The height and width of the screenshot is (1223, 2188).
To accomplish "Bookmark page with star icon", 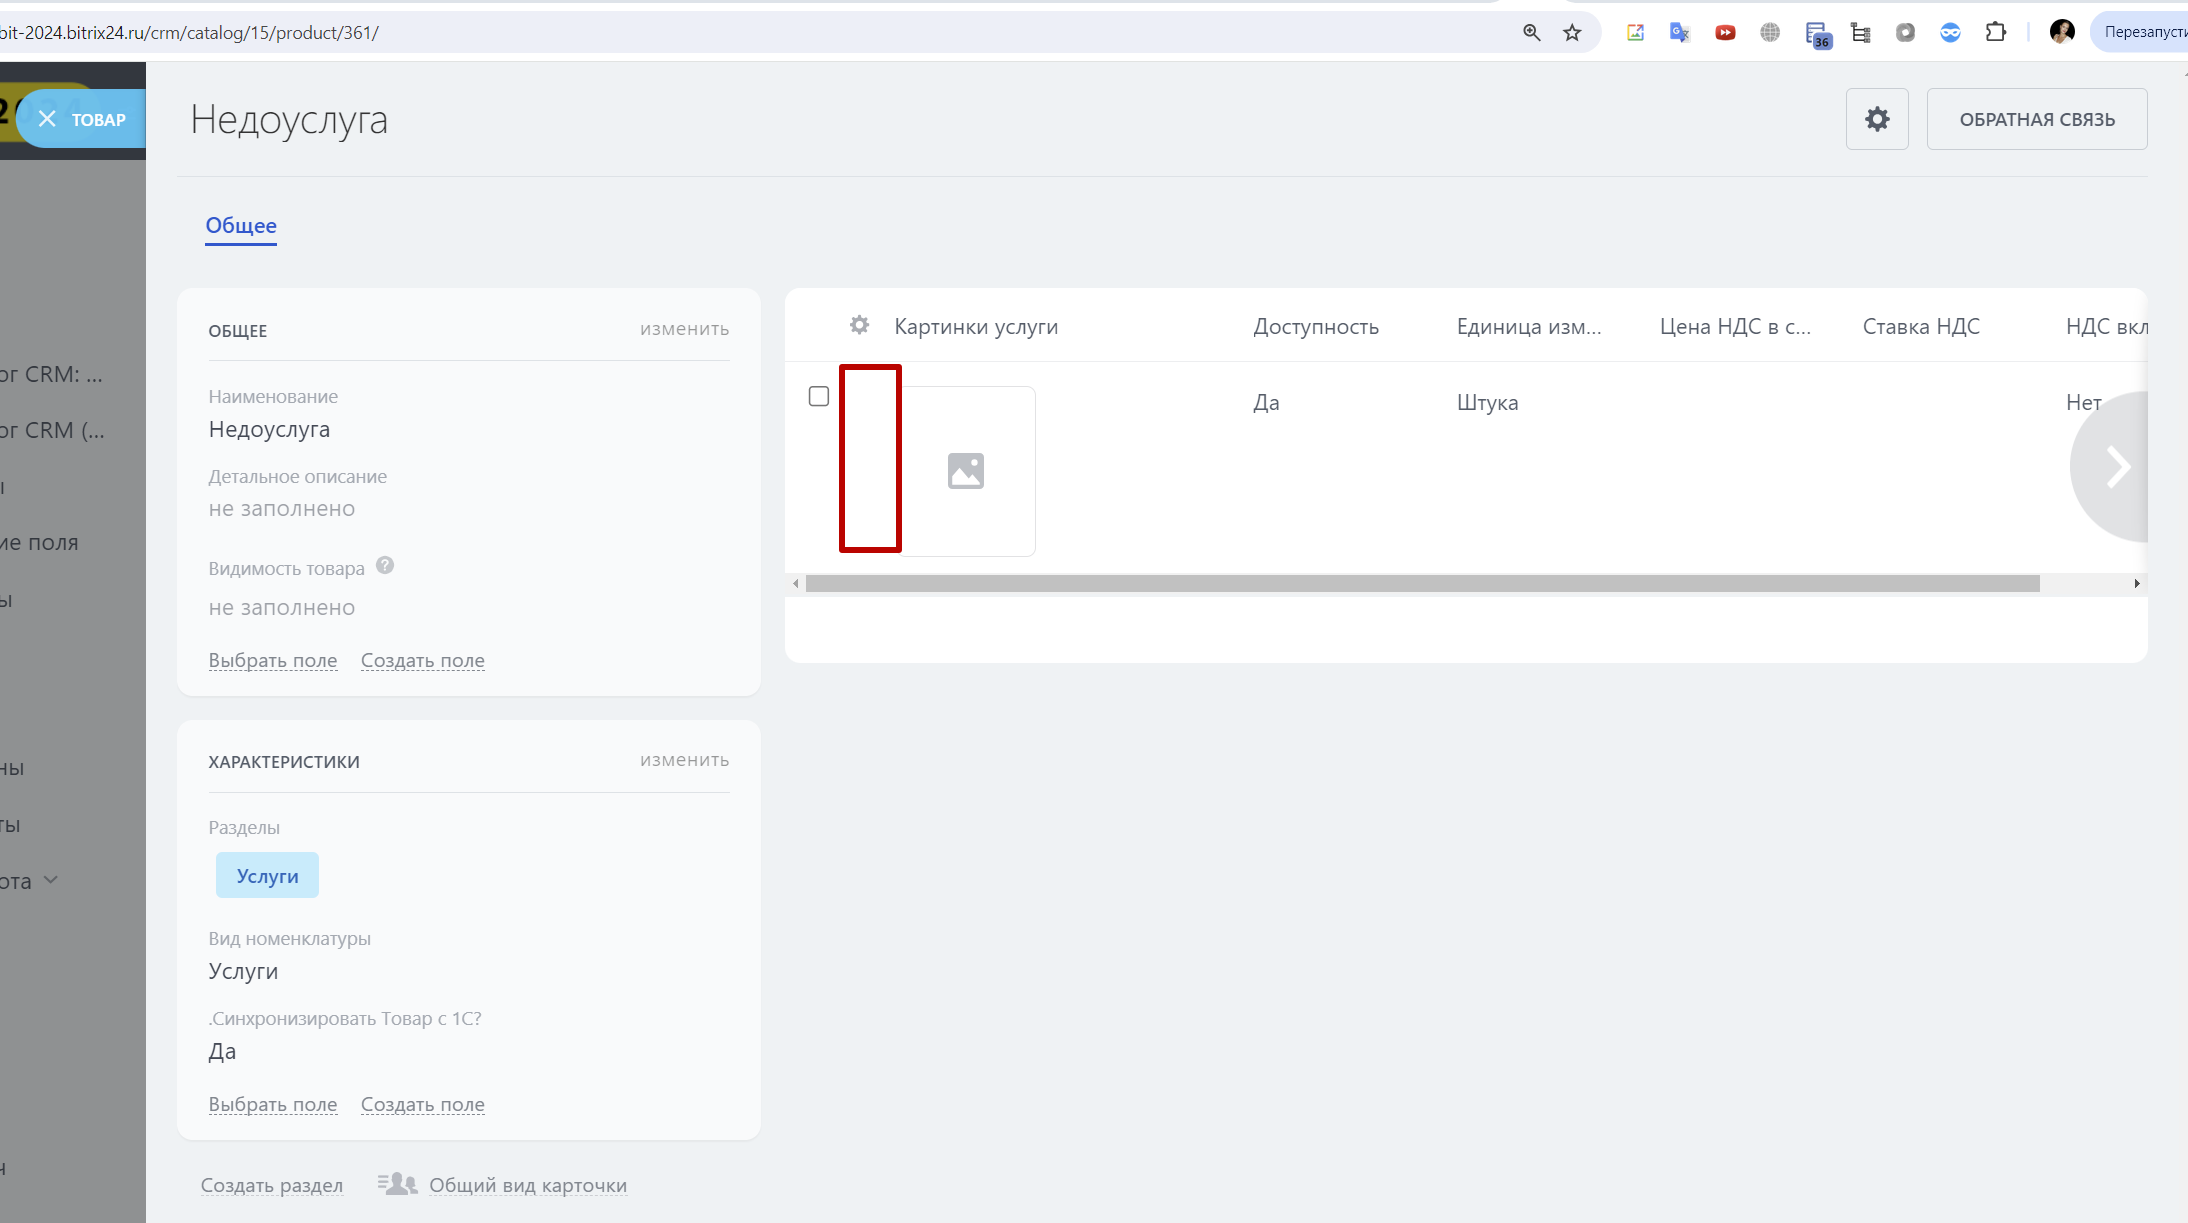I will pos(1572,33).
